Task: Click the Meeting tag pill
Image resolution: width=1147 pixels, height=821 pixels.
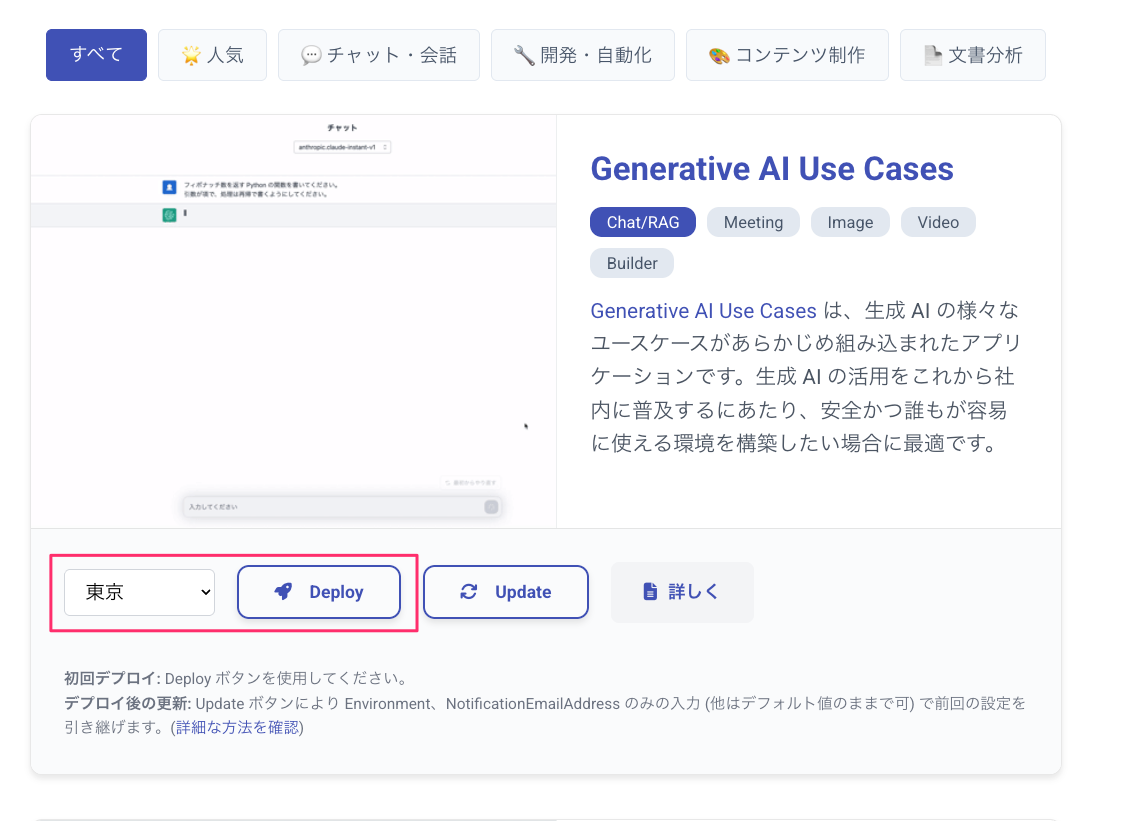Action: click(753, 222)
